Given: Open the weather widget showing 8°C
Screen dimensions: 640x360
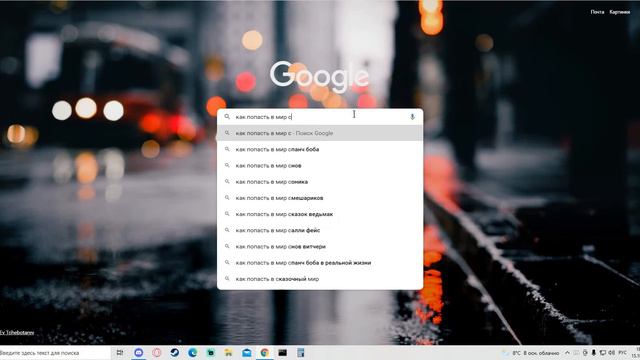Looking at the screenshot, I should 532,353.
